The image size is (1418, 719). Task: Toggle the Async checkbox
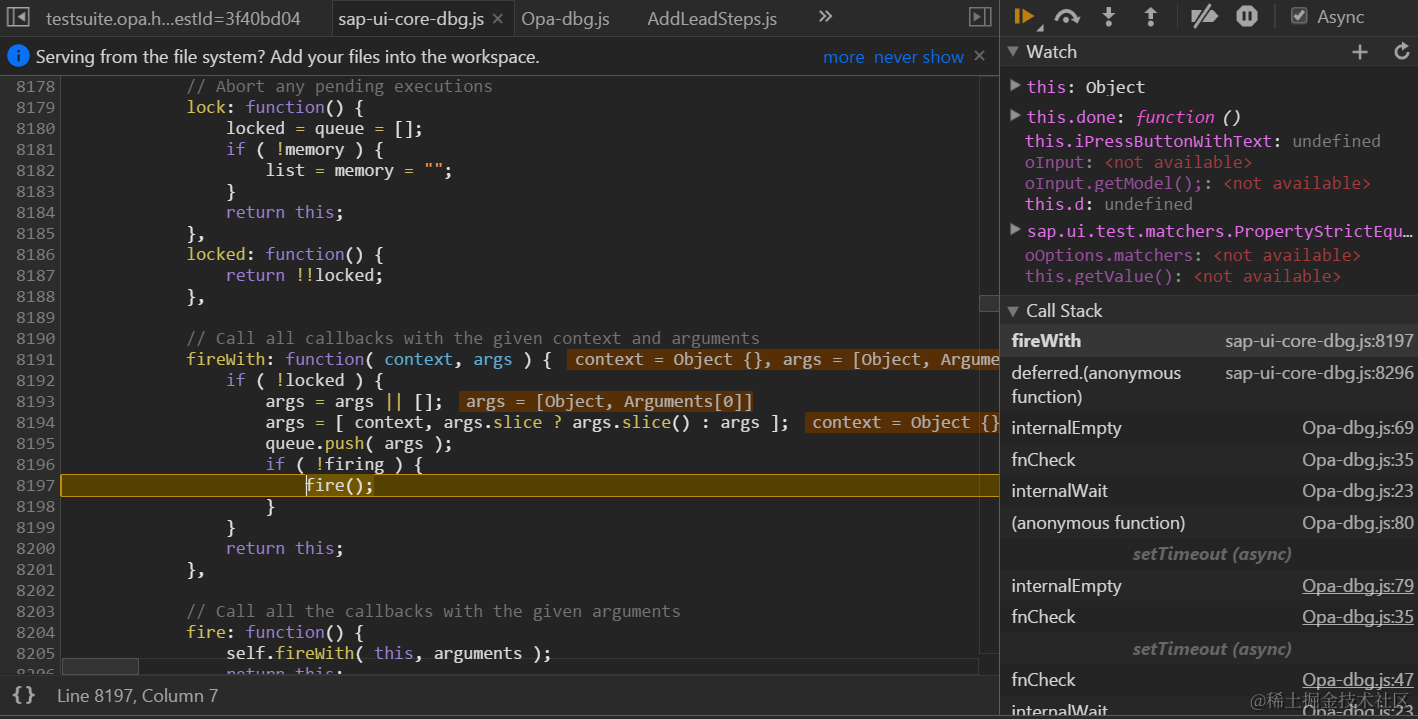(1299, 16)
